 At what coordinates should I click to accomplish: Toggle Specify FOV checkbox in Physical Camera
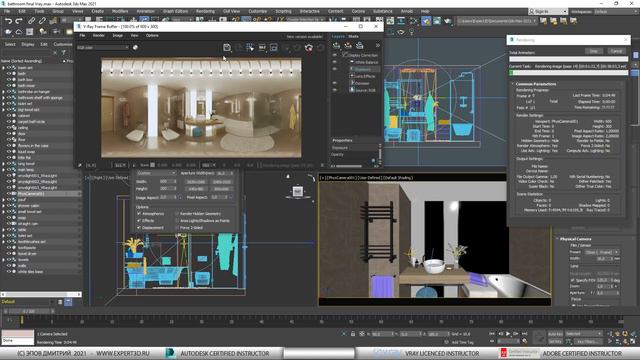coord(572,280)
